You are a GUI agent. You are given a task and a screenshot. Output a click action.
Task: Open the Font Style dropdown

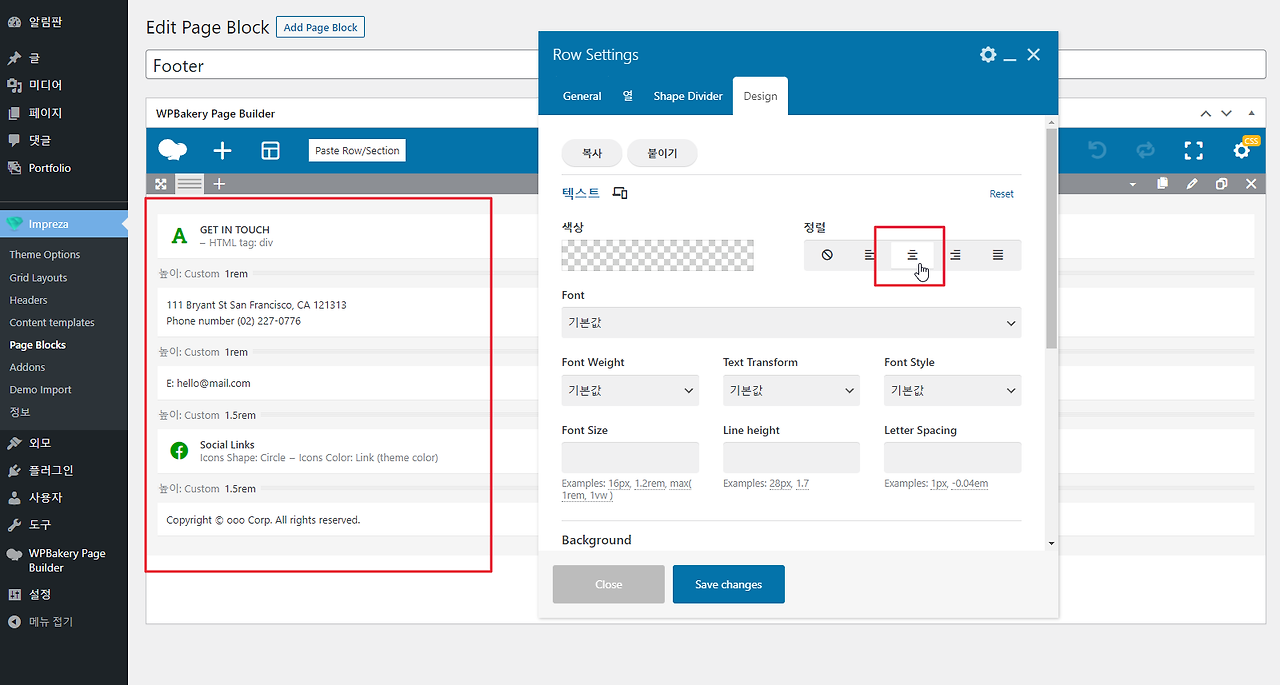pyautogui.click(x=952, y=390)
